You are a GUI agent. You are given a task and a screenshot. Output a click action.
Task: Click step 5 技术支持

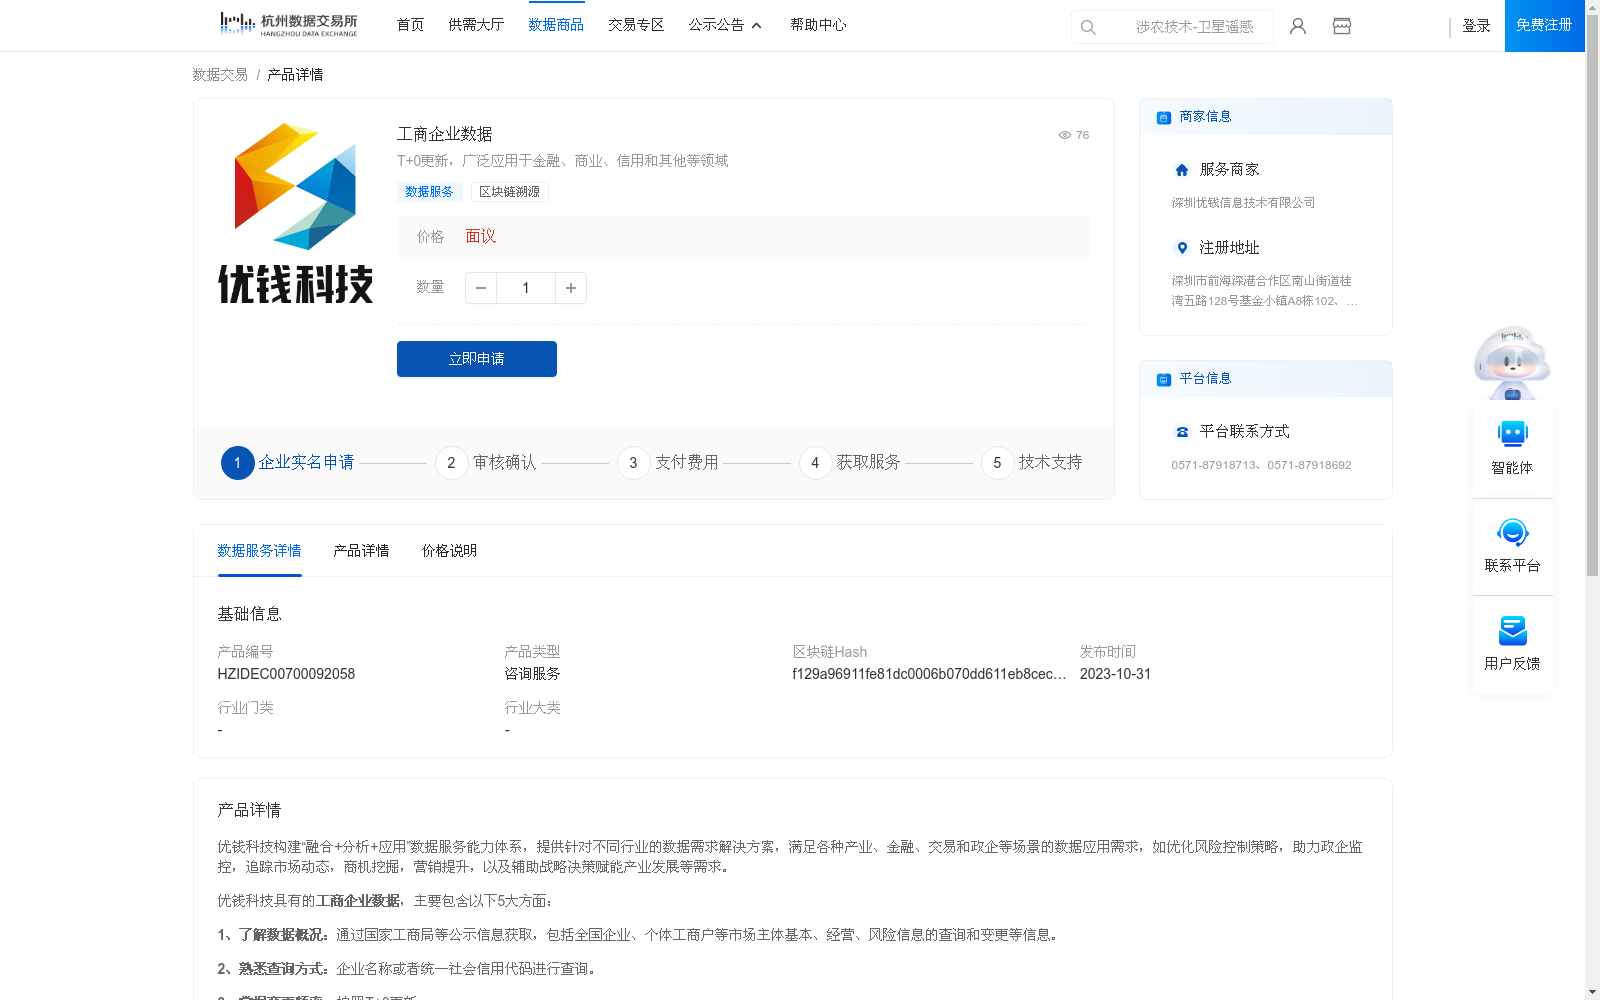(1032, 463)
